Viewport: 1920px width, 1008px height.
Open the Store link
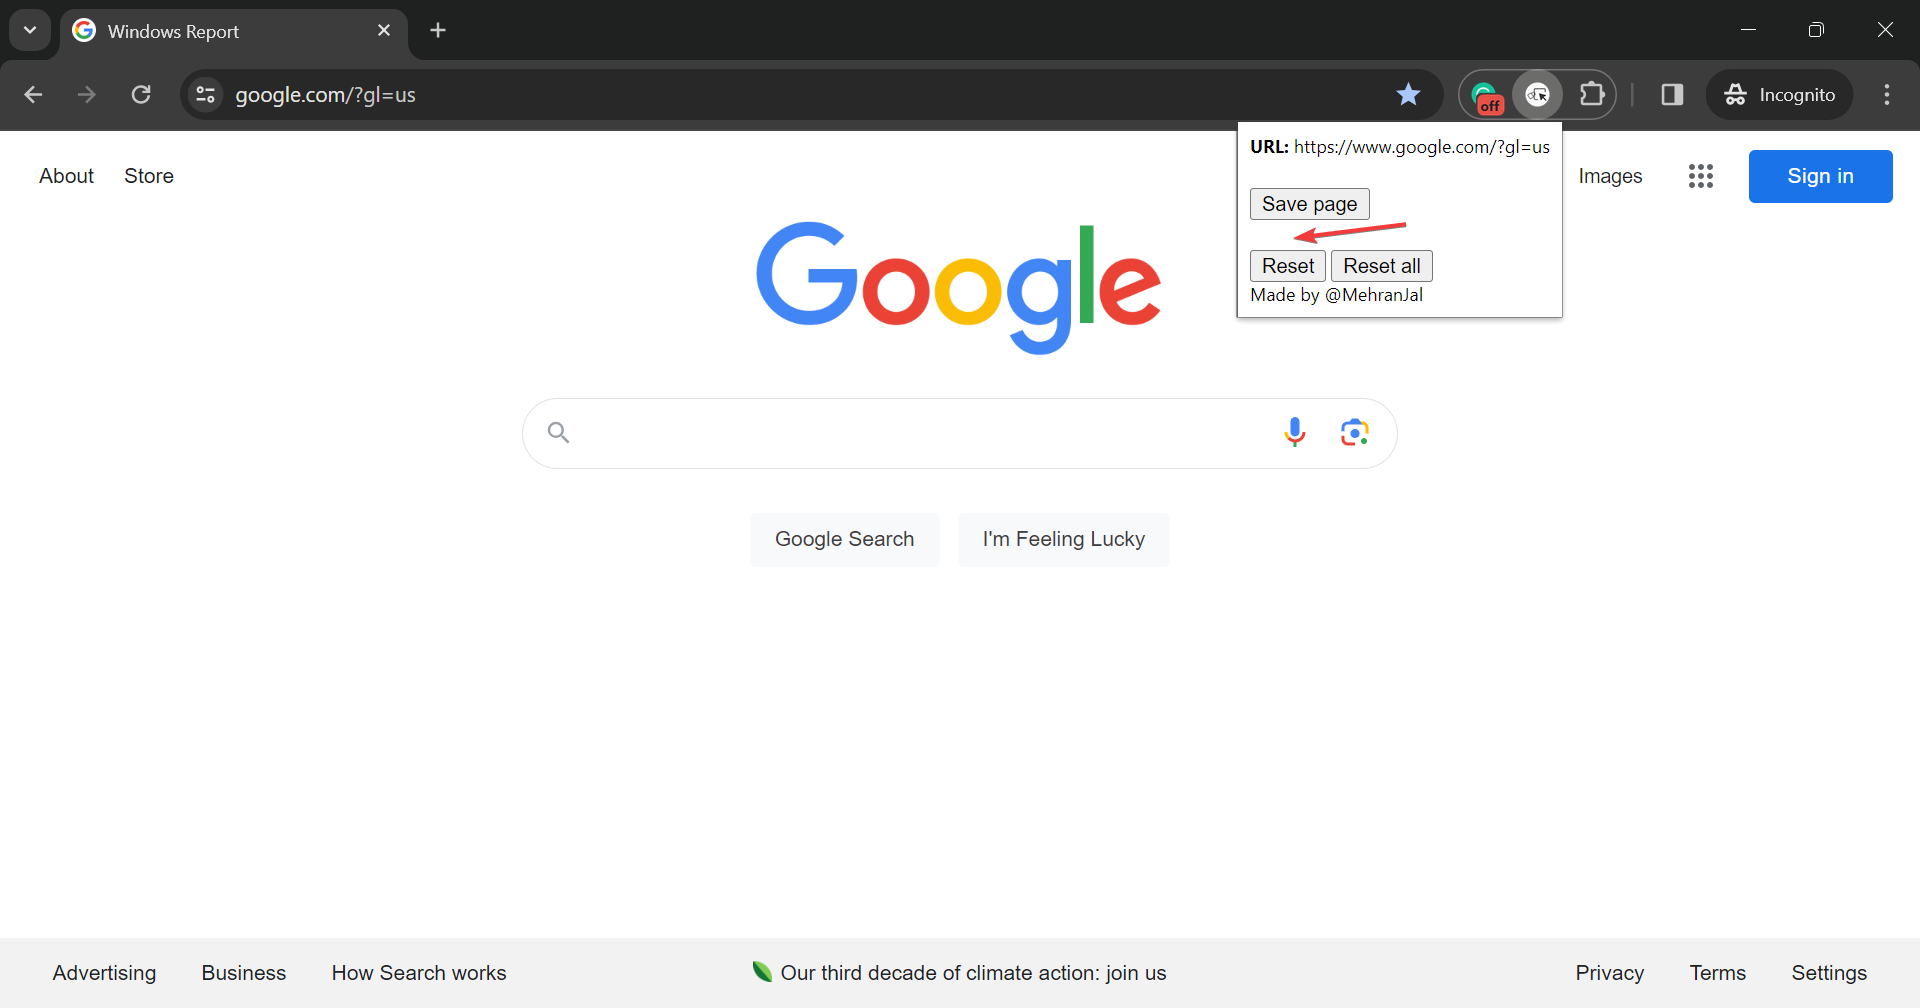click(x=149, y=176)
